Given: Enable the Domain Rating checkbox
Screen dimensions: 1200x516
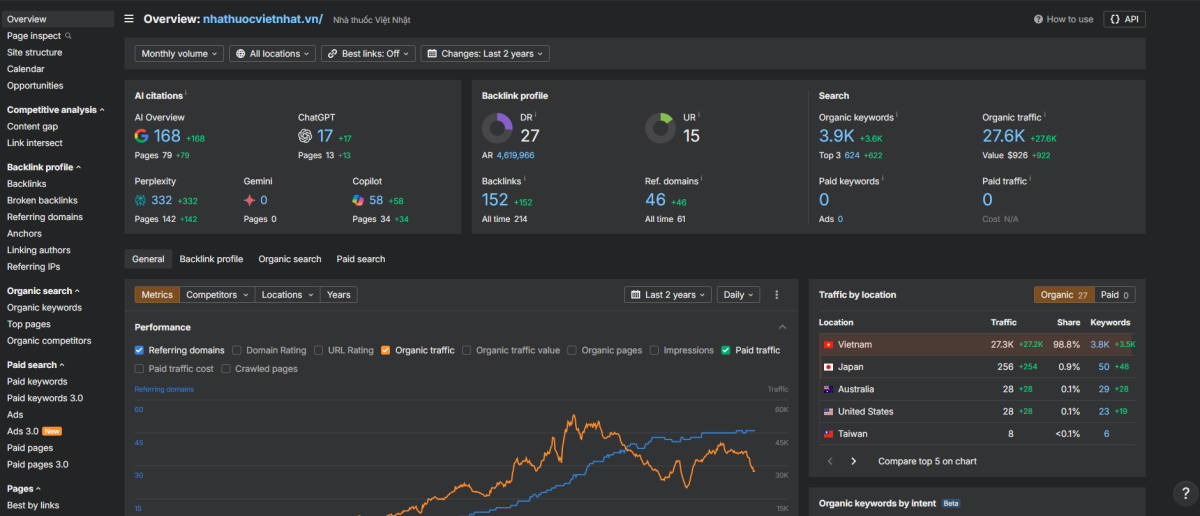Looking at the screenshot, I should pos(237,350).
